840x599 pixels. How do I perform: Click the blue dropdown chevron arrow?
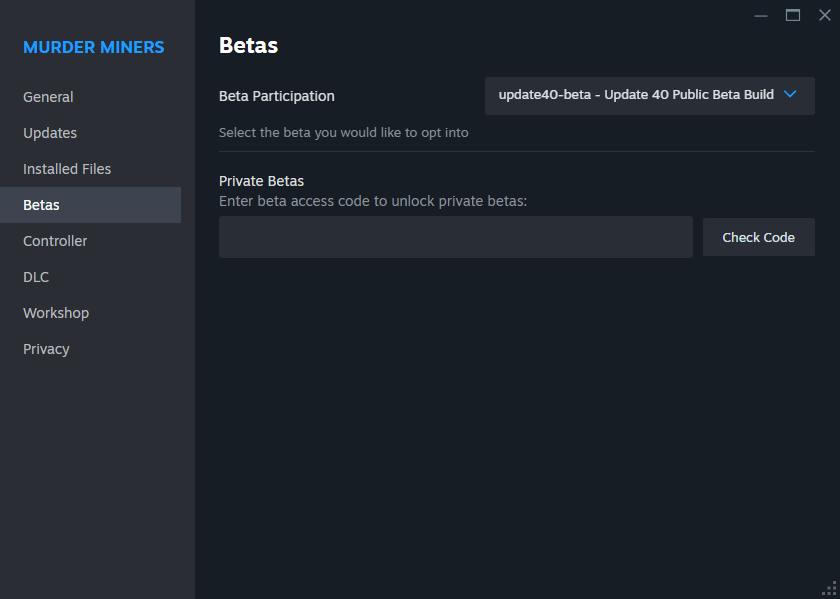coord(790,94)
